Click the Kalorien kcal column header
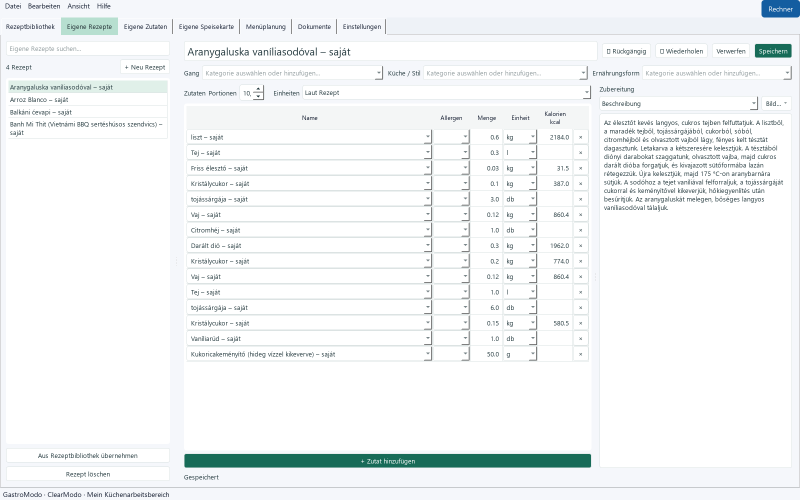 [555, 118]
